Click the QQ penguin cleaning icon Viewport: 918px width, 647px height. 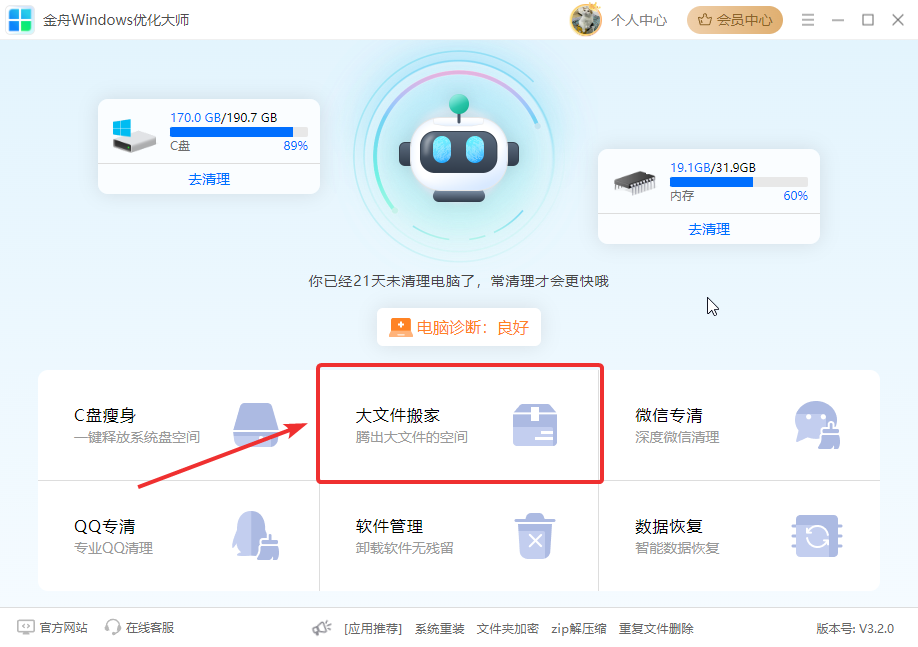[256, 535]
